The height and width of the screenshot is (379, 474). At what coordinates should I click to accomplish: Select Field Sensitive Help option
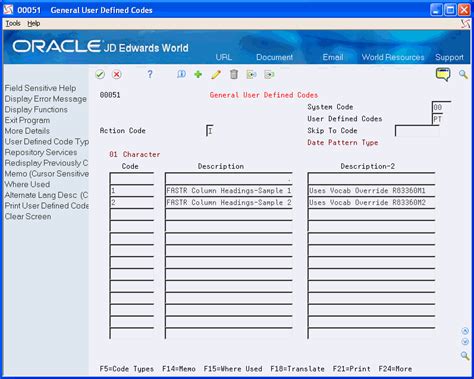[x=40, y=88]
